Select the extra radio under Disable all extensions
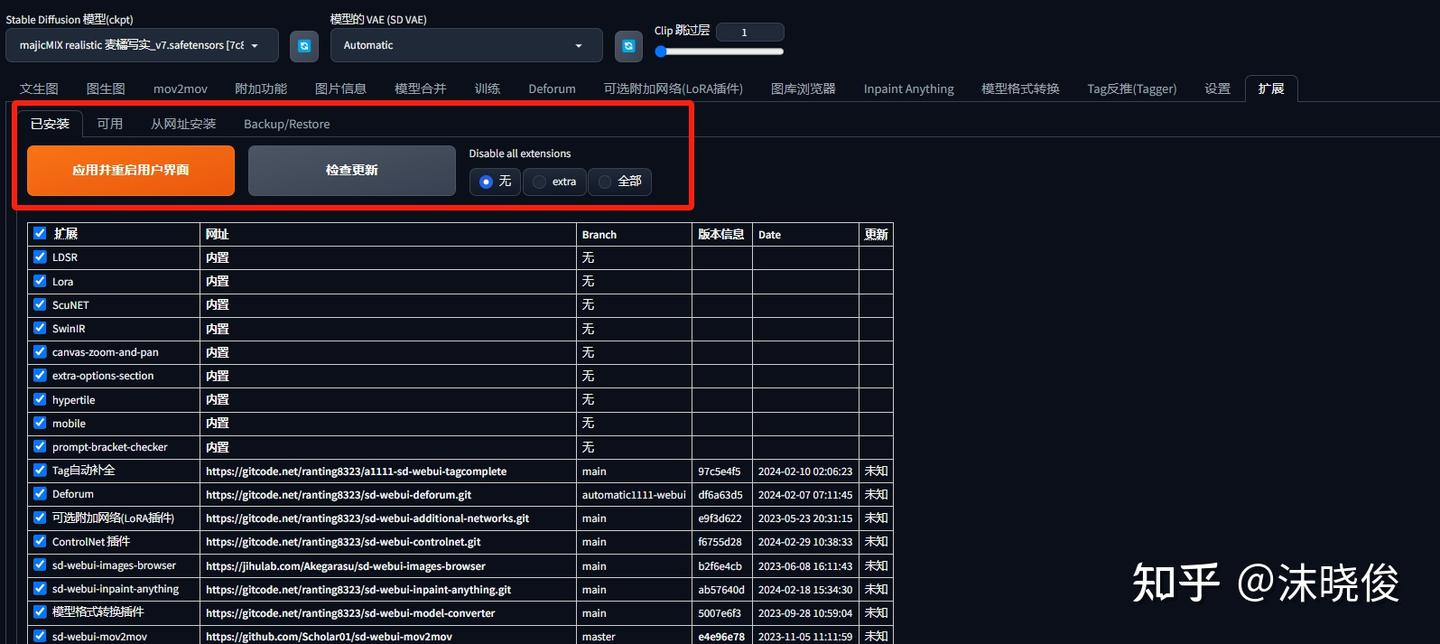This screenshot has height=644, width=1440. 536,182
